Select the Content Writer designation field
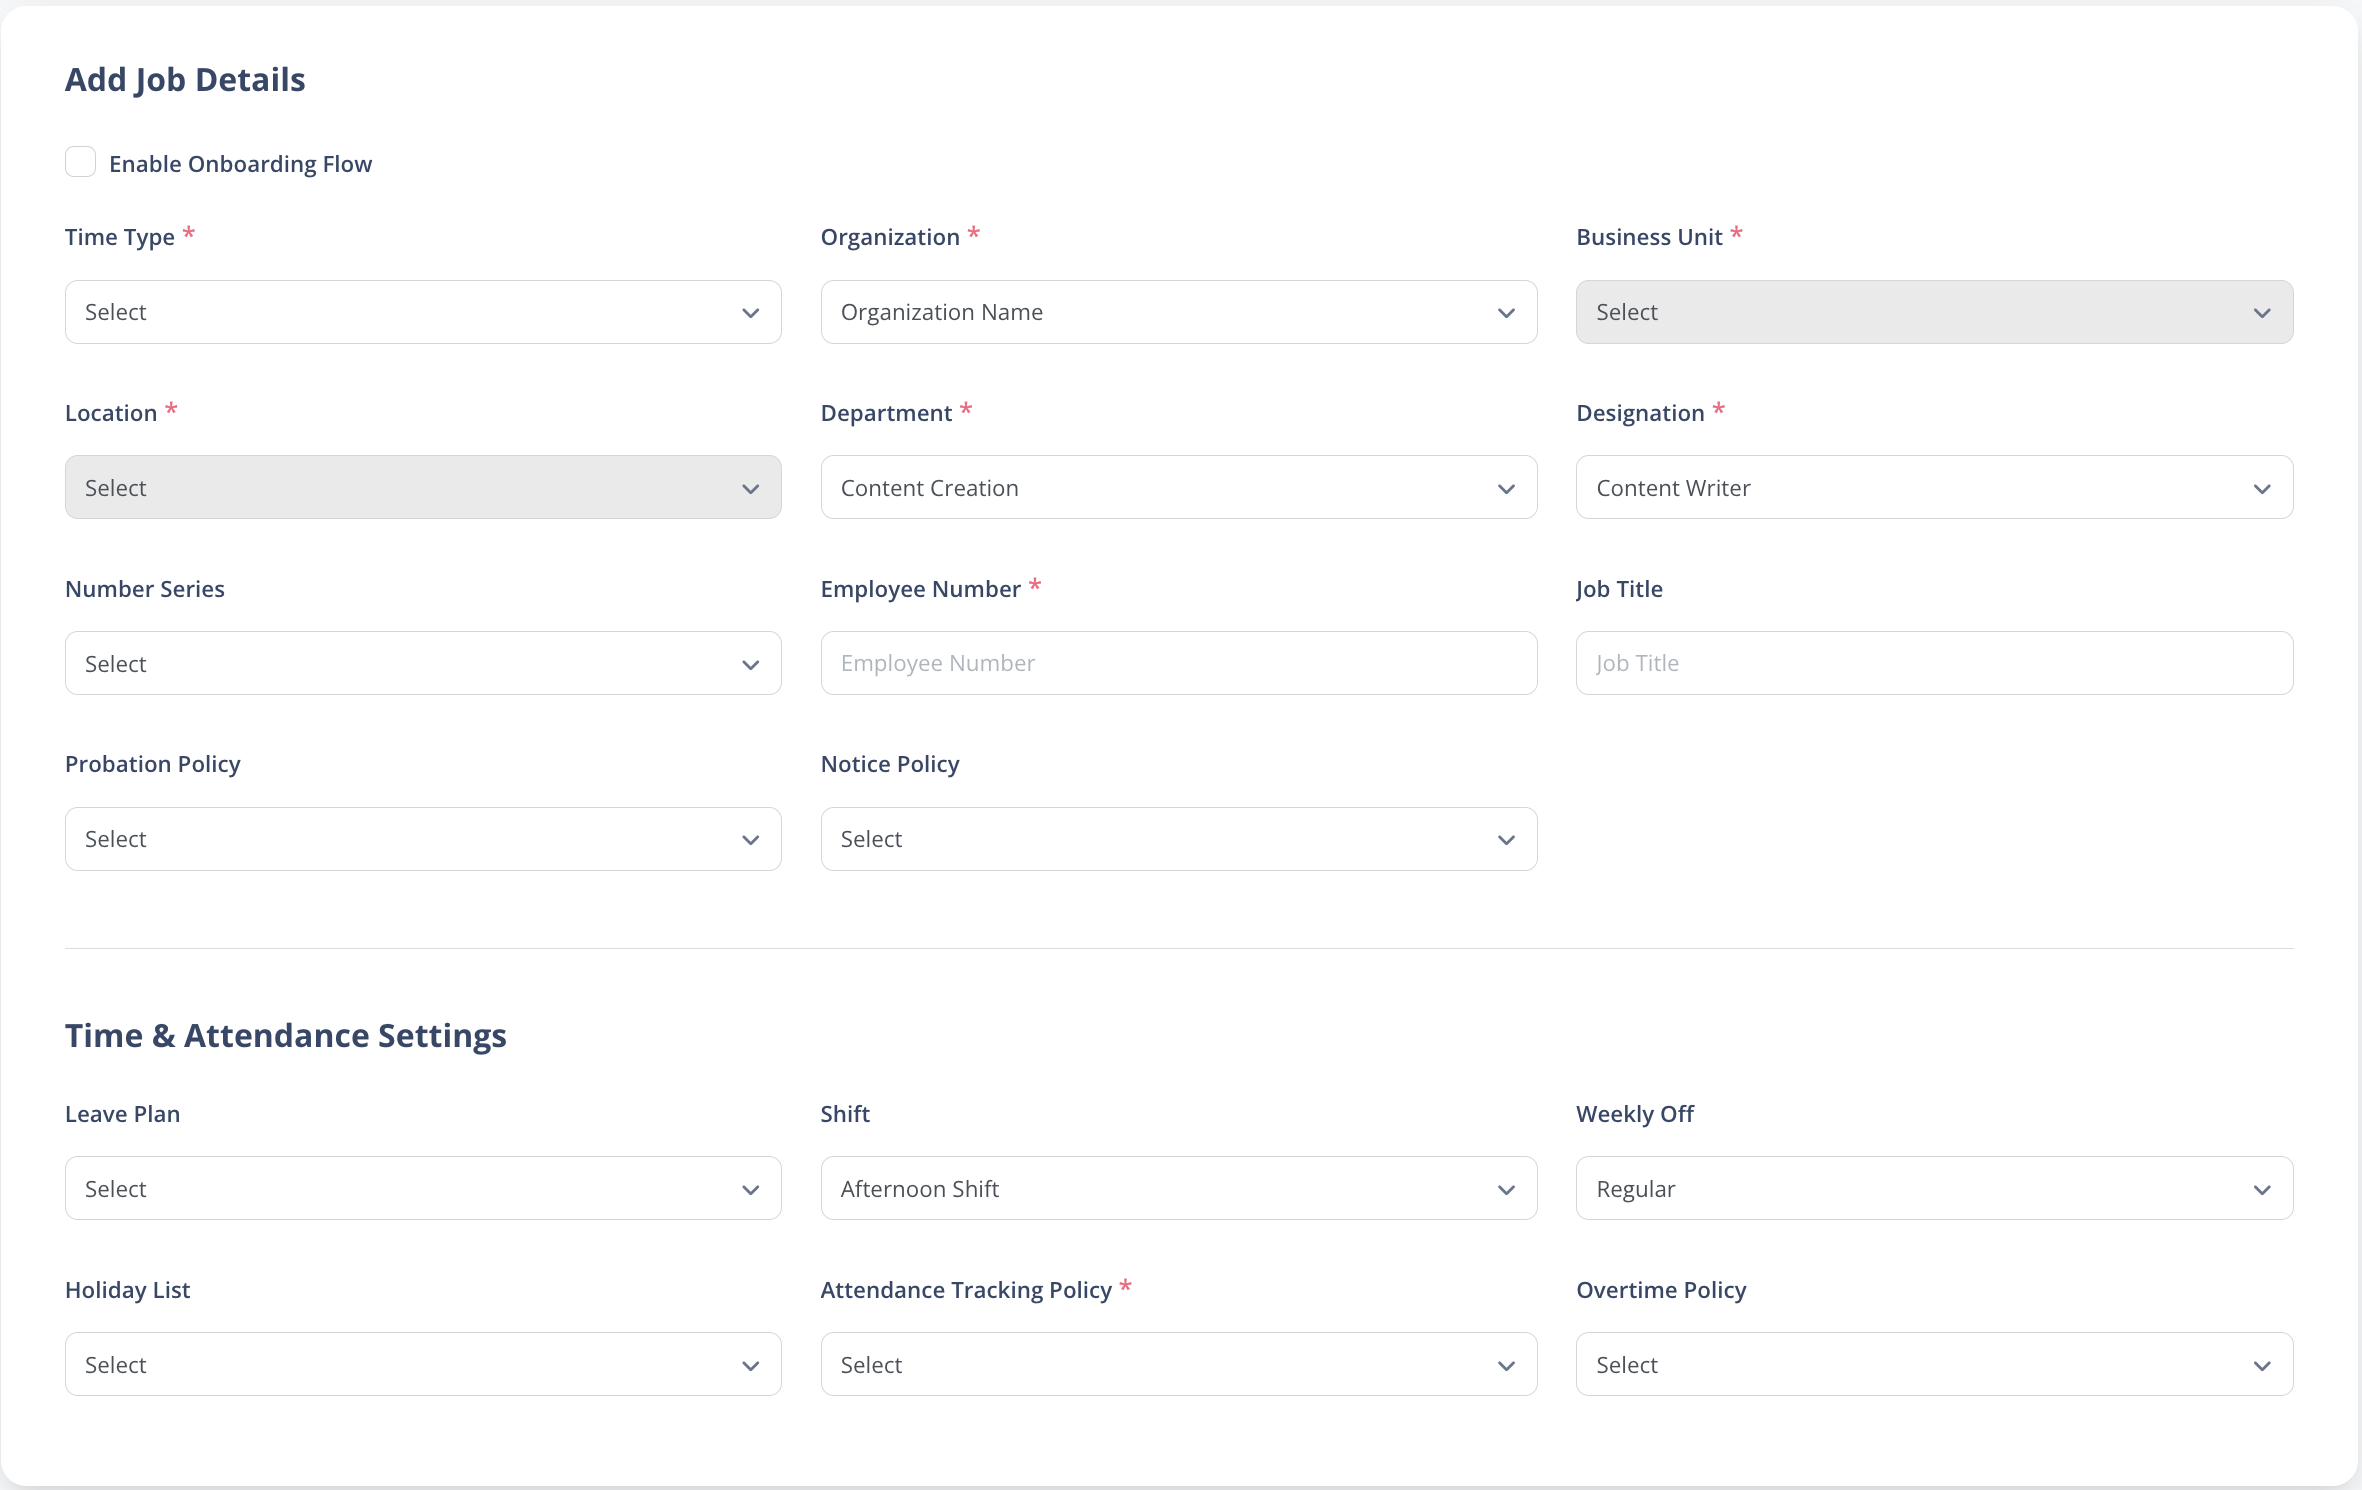 [1934, 488]
